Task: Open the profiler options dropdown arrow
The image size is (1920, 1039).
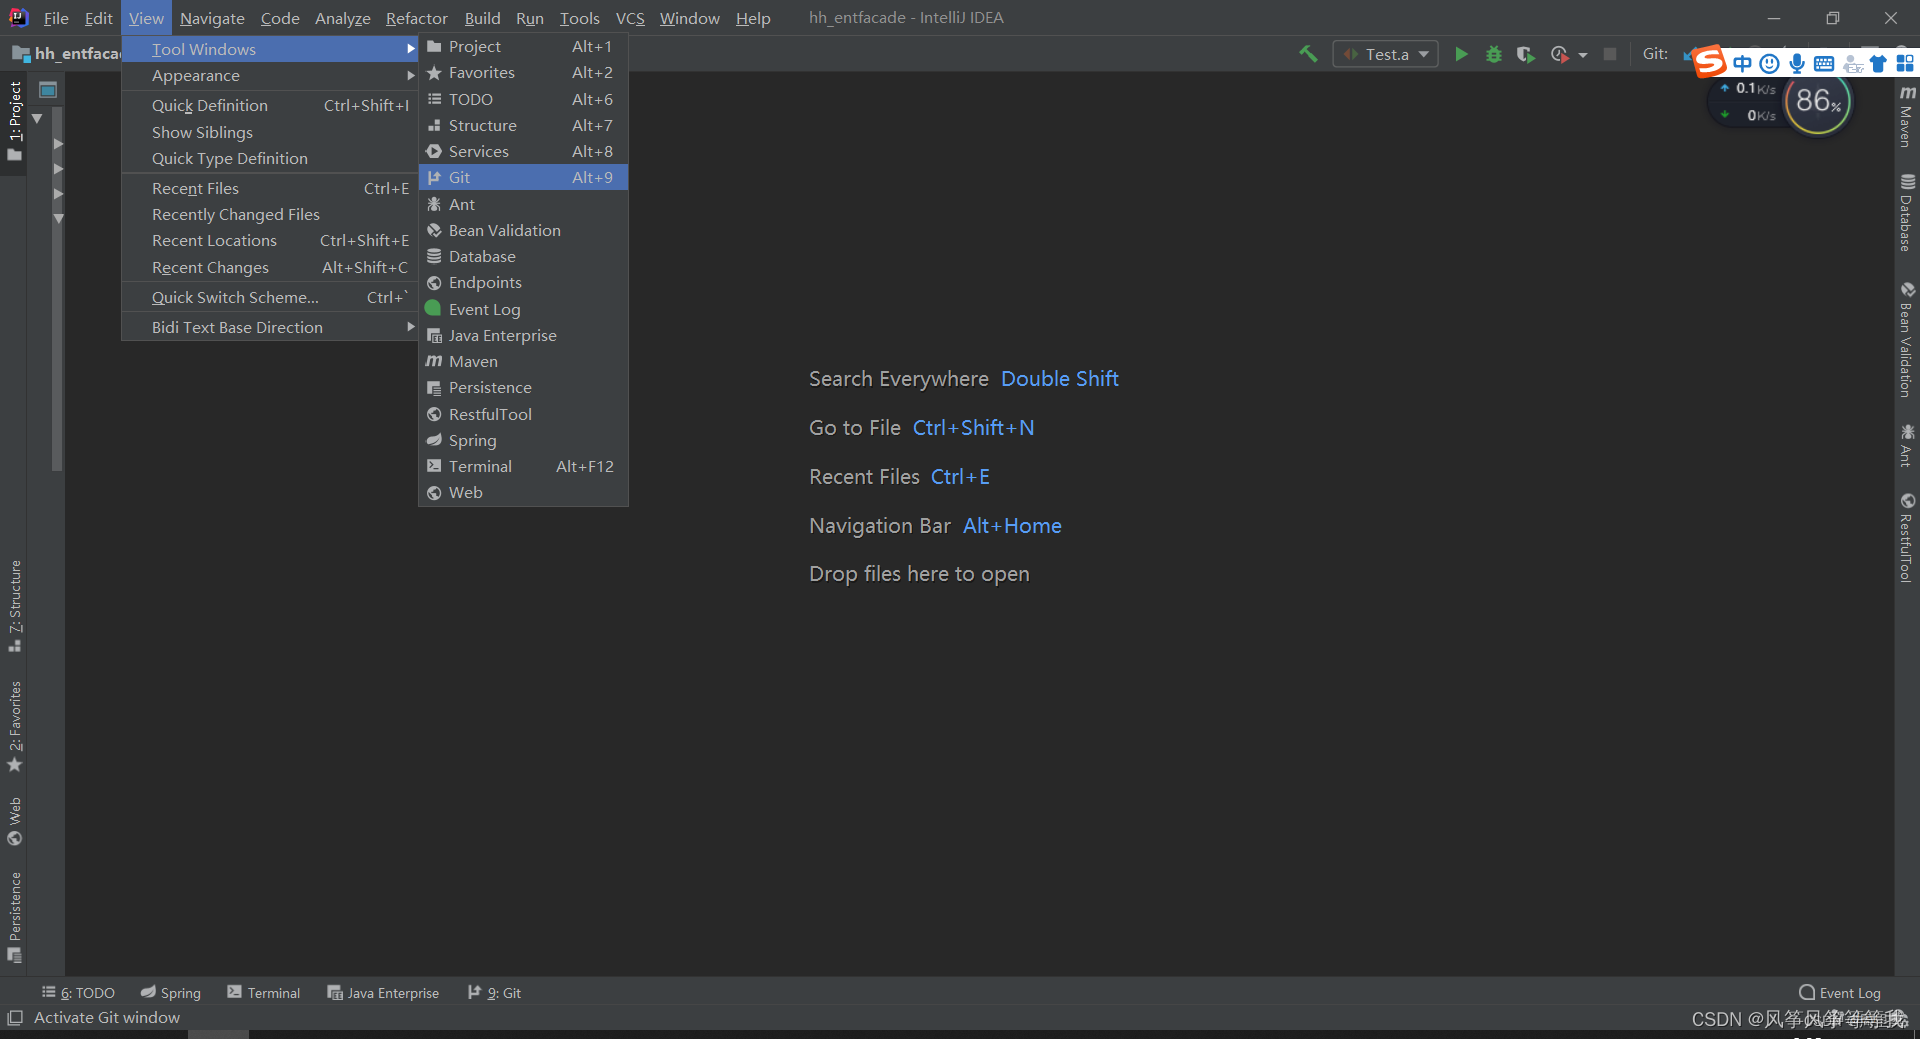Action: (x=1583, y=55)
